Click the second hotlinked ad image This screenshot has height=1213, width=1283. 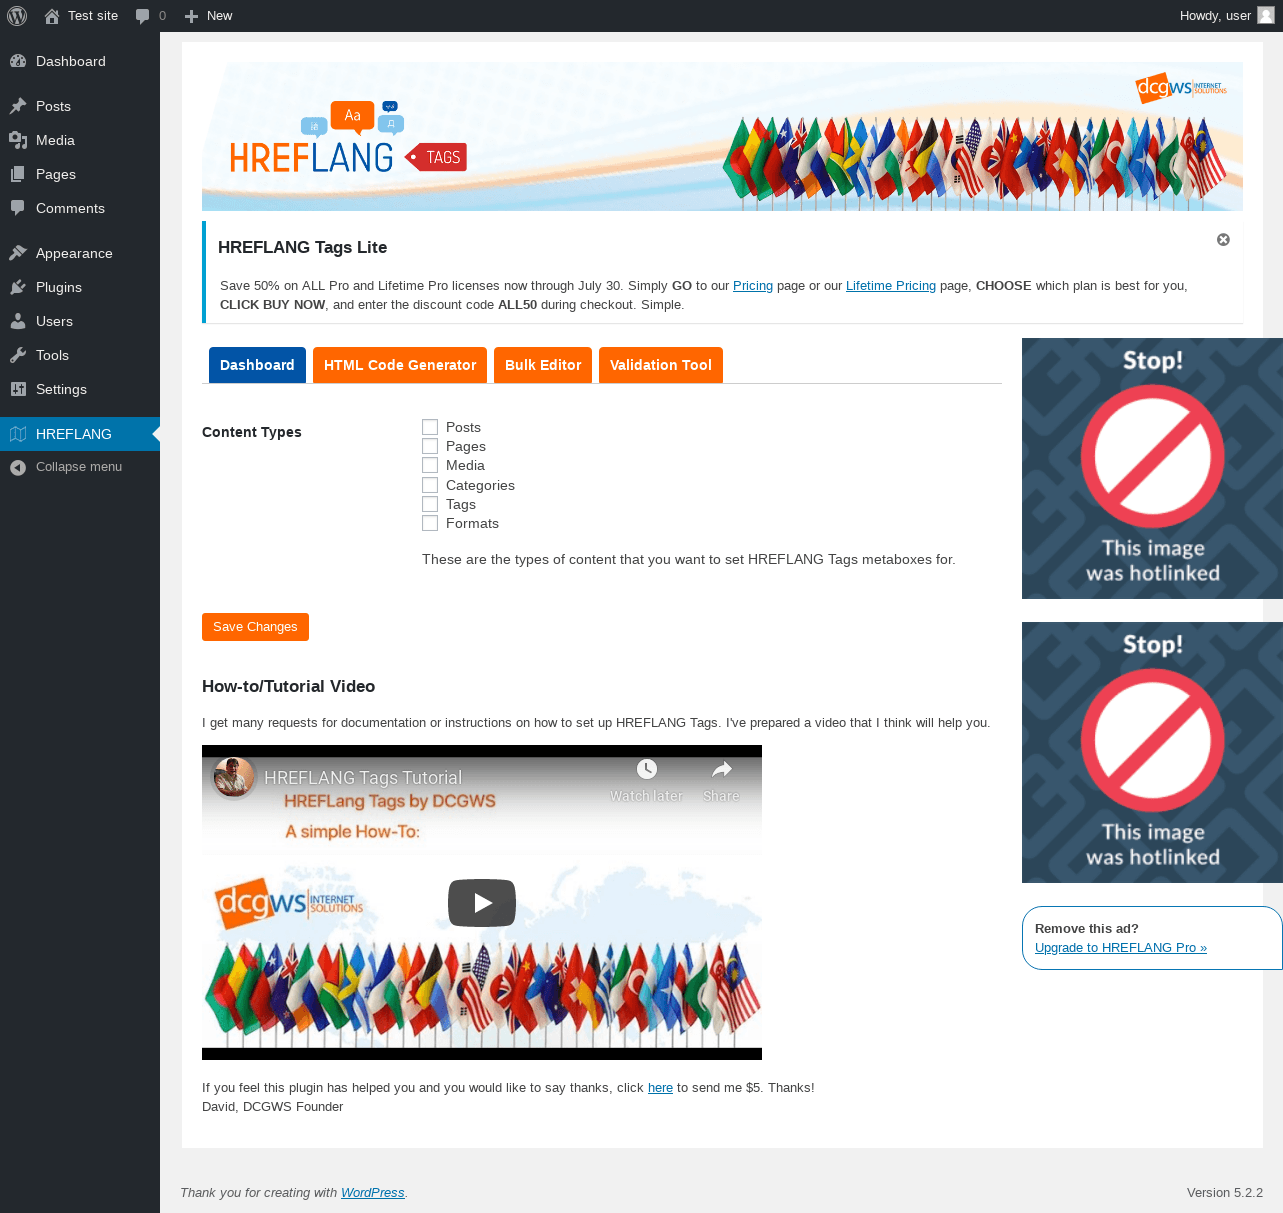pos(1152,752)
